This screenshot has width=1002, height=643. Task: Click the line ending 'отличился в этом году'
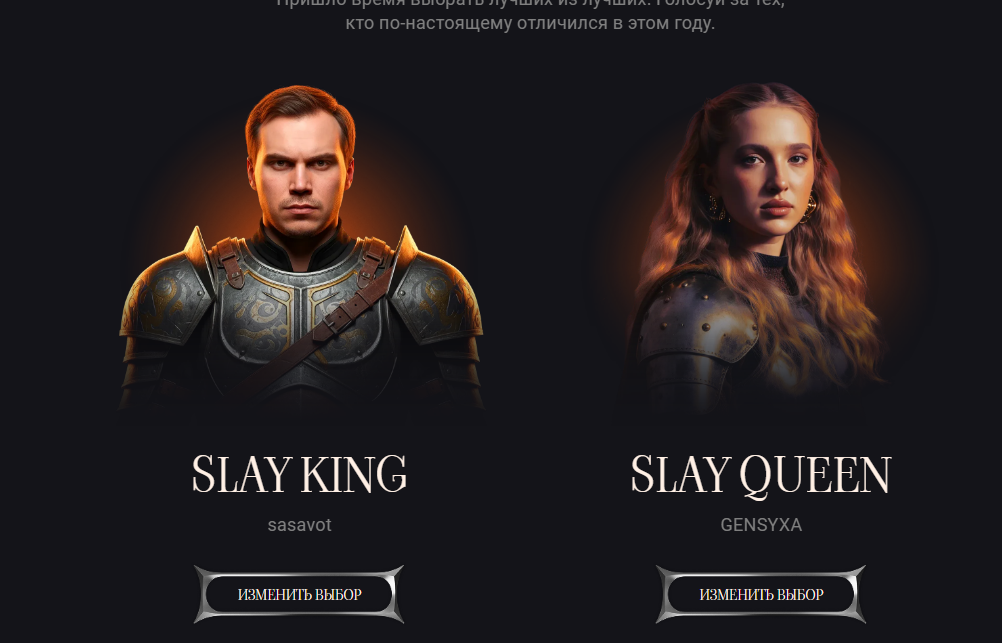pyautogui.click(x=530, y=24)
